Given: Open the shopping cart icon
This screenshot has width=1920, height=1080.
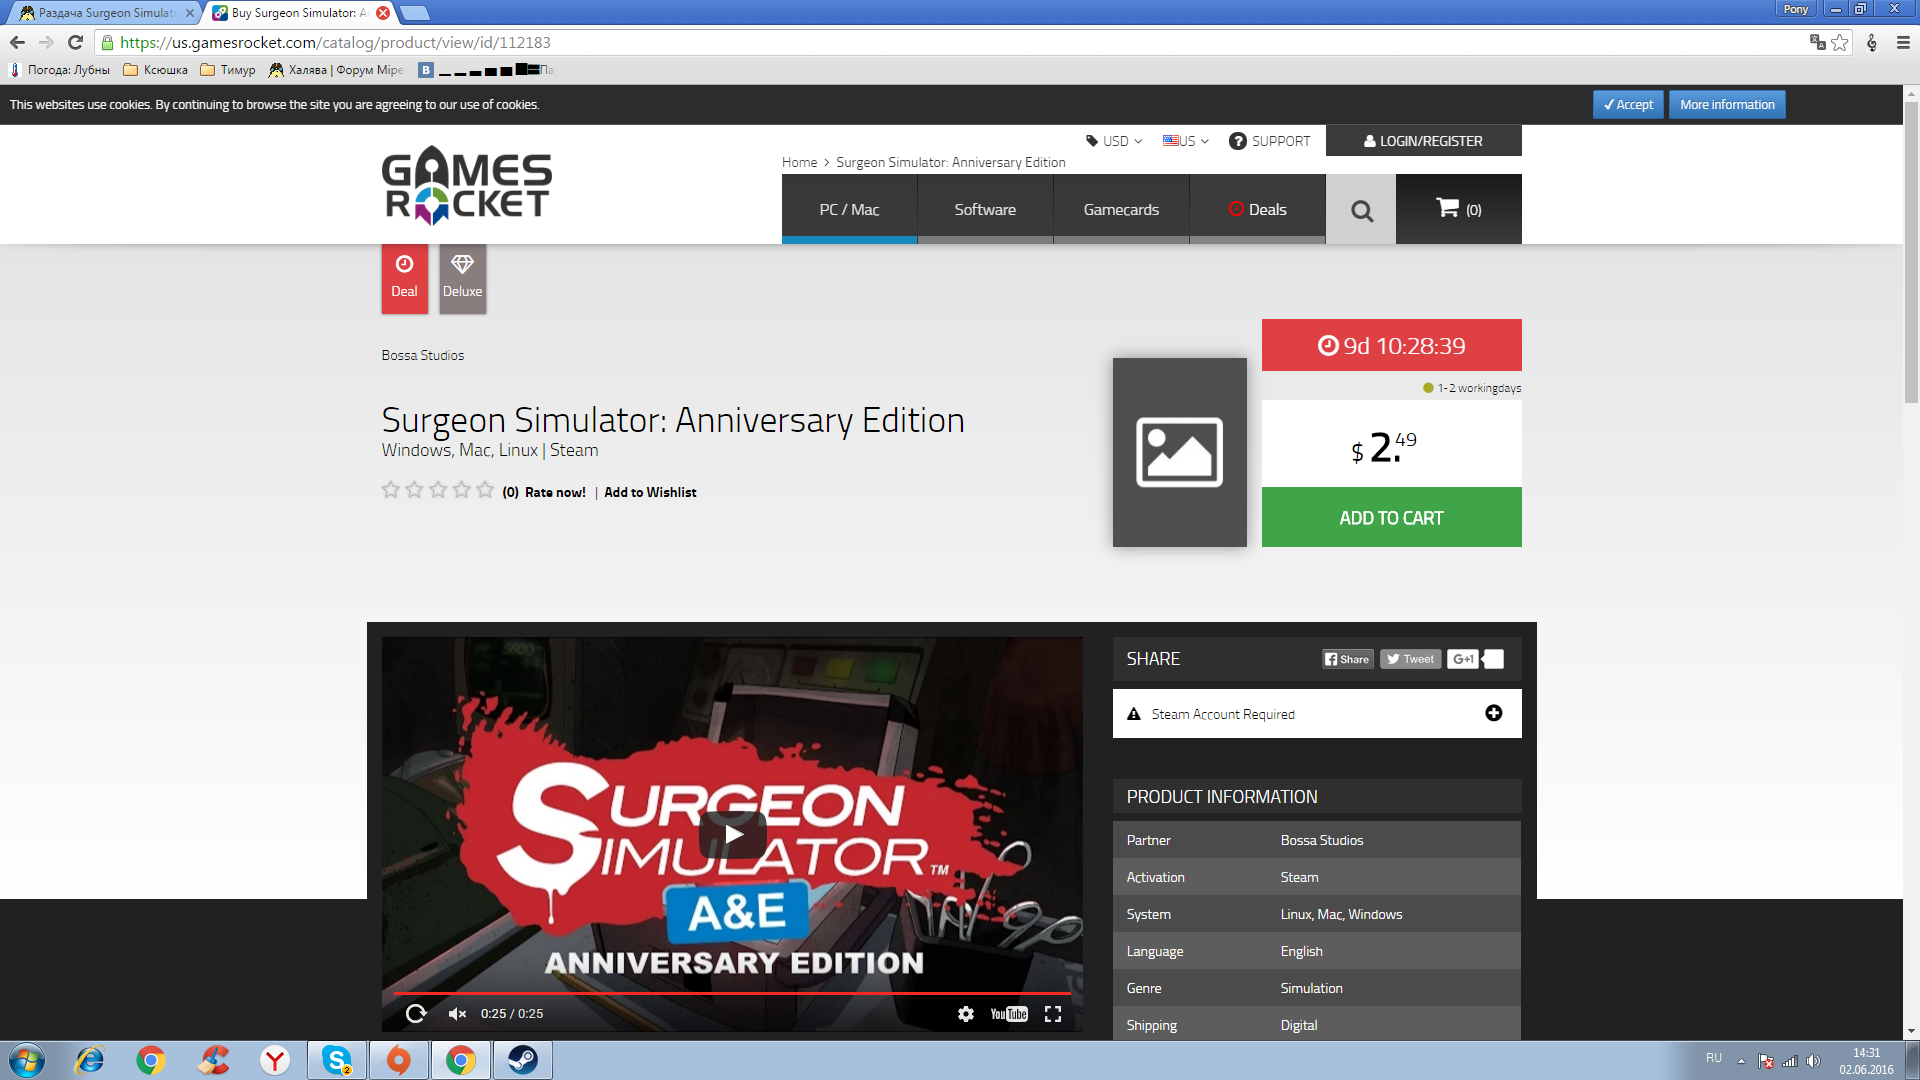Looking at the screenshot, I should tap(1459, 209).
